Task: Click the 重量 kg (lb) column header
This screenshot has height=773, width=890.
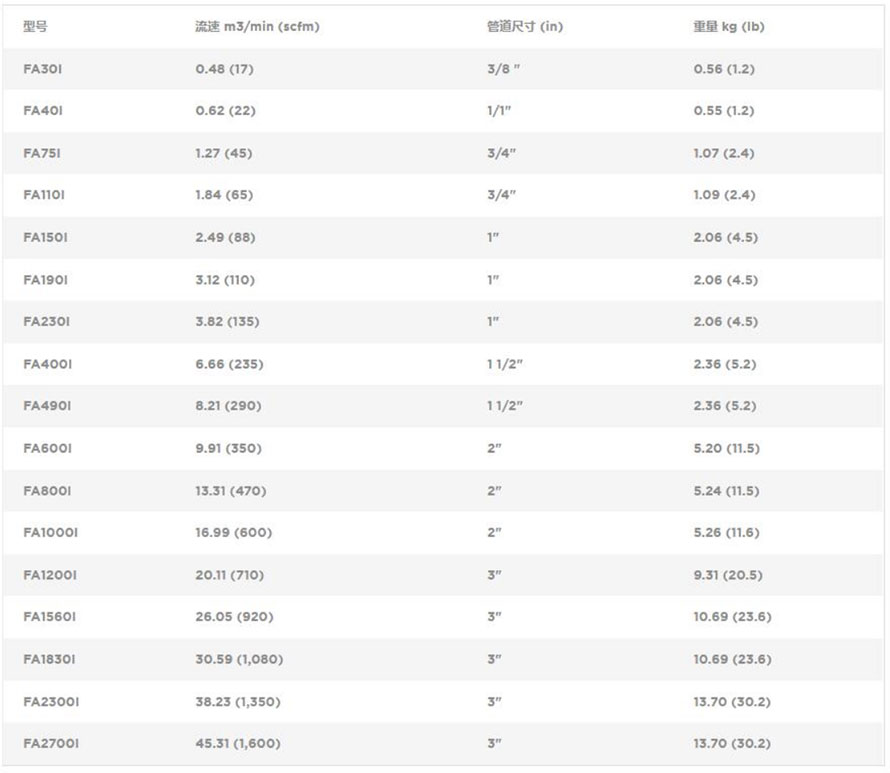Action: 728,27
